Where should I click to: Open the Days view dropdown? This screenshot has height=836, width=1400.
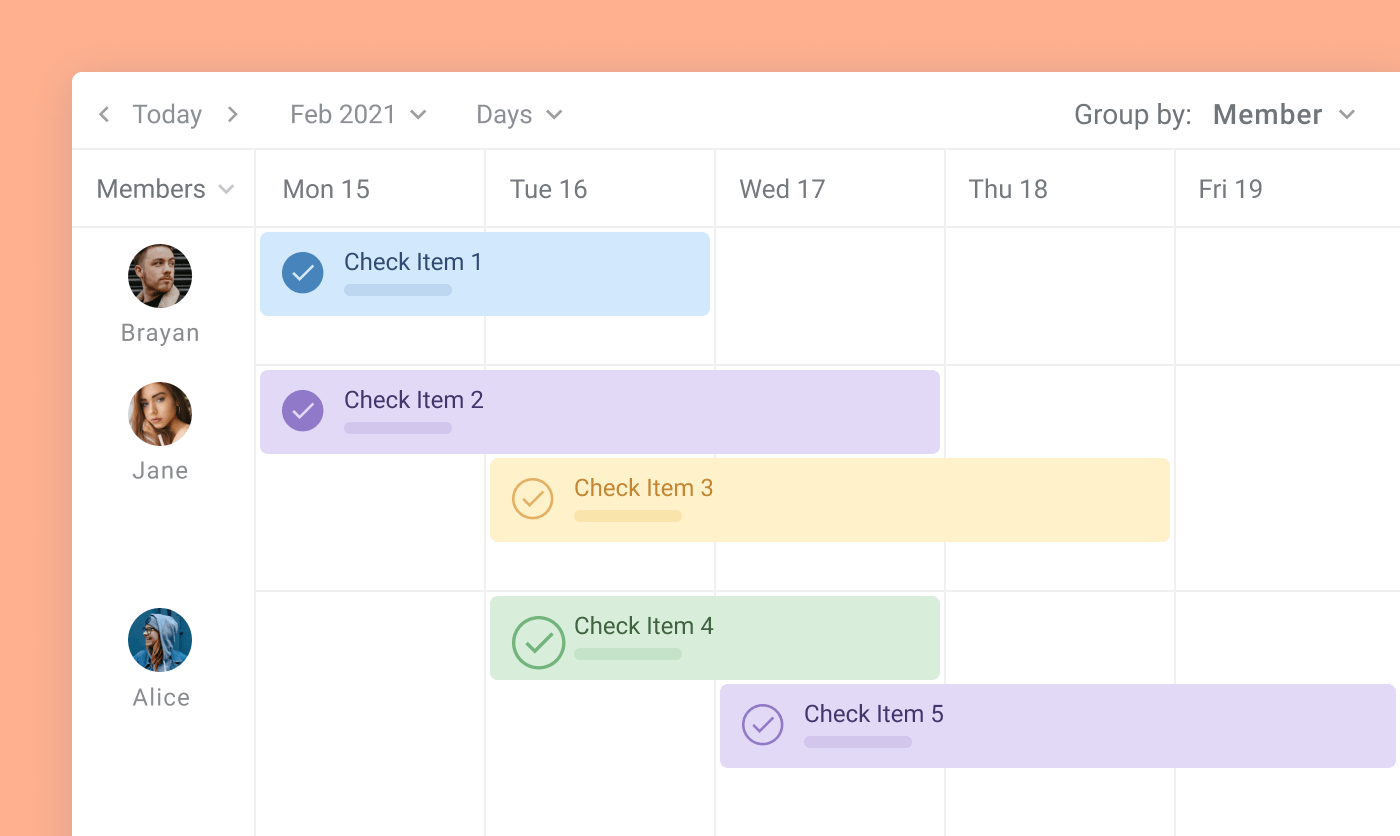(518, 114)
